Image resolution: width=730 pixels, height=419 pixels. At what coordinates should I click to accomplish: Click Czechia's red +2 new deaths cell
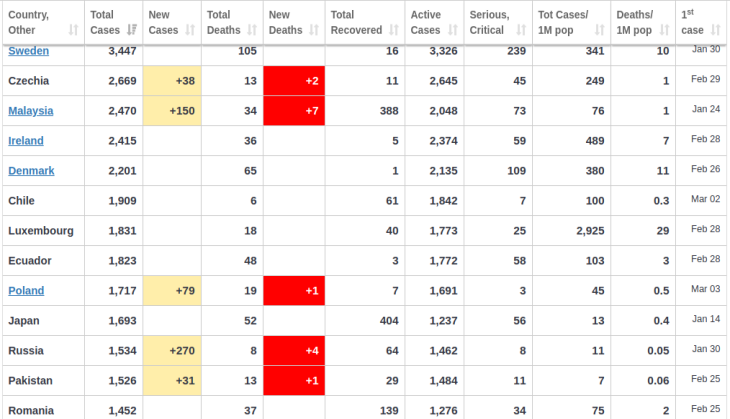click(294, 81)
